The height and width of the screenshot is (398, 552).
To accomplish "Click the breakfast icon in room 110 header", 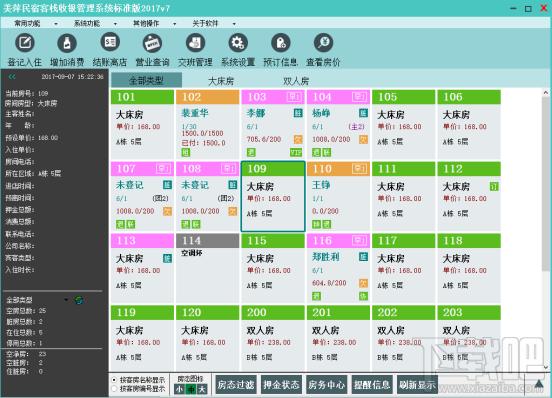I will click(359, 169).
